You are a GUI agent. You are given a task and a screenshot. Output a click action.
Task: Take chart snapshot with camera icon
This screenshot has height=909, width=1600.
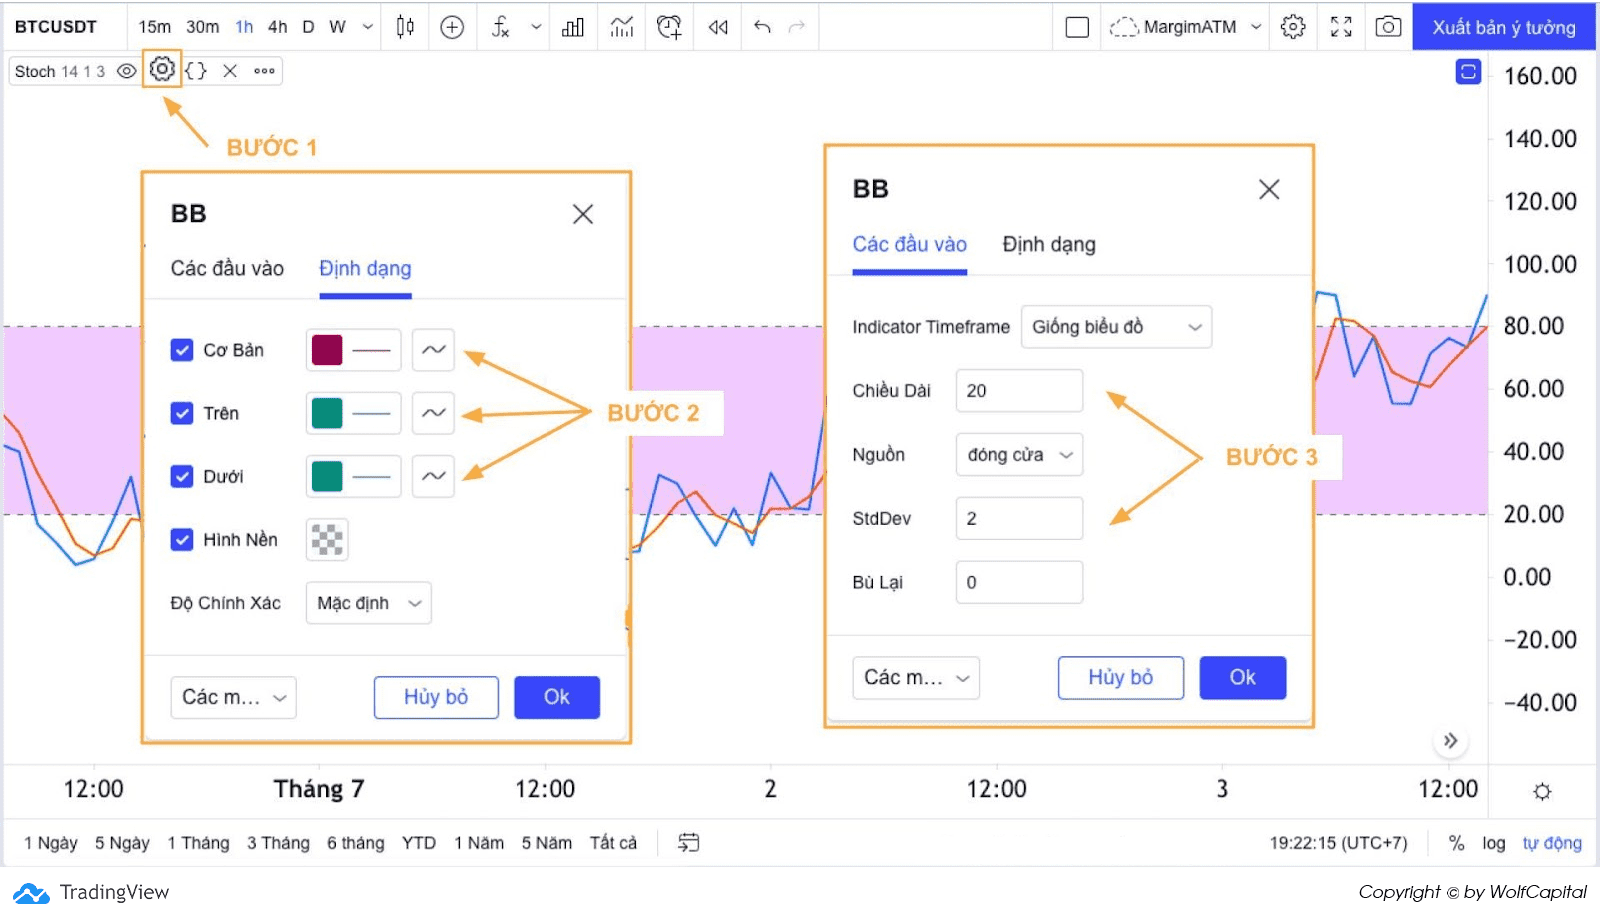point(1388,27)
